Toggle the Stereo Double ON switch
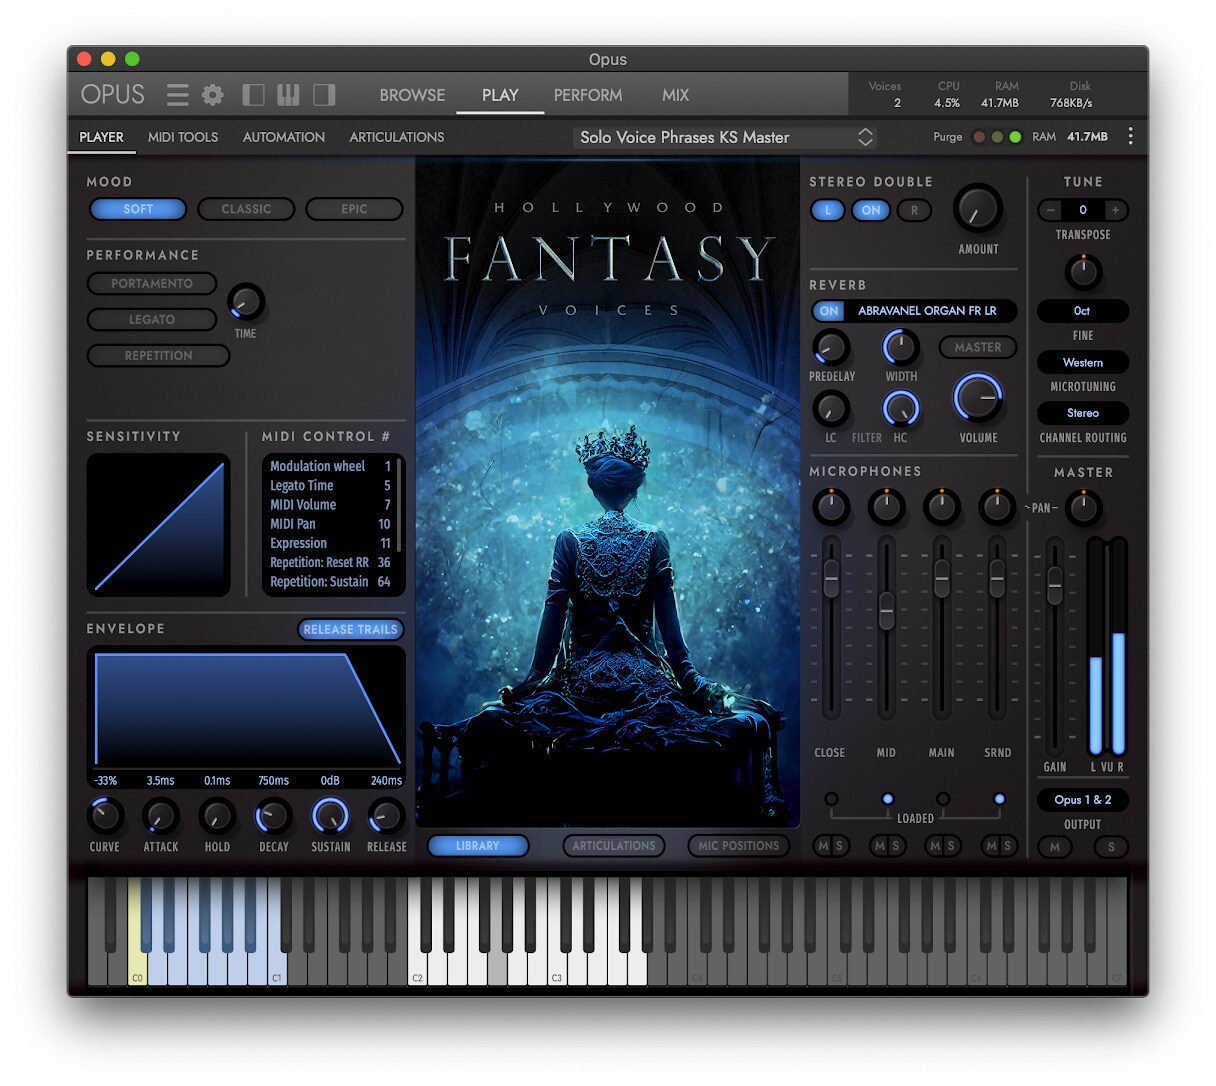The image size is (1216, 1086). coord(871,210)
